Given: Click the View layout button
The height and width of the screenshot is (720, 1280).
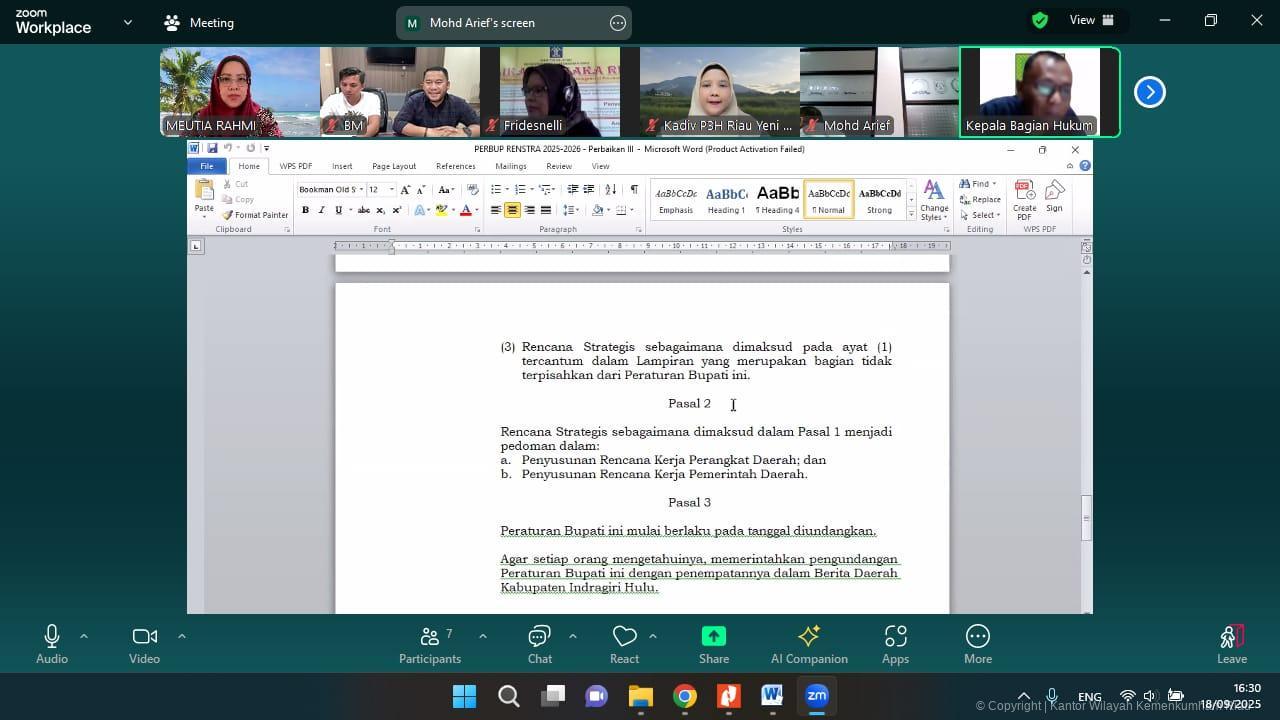Looking at the screenshot, I should coord(1091,21).
